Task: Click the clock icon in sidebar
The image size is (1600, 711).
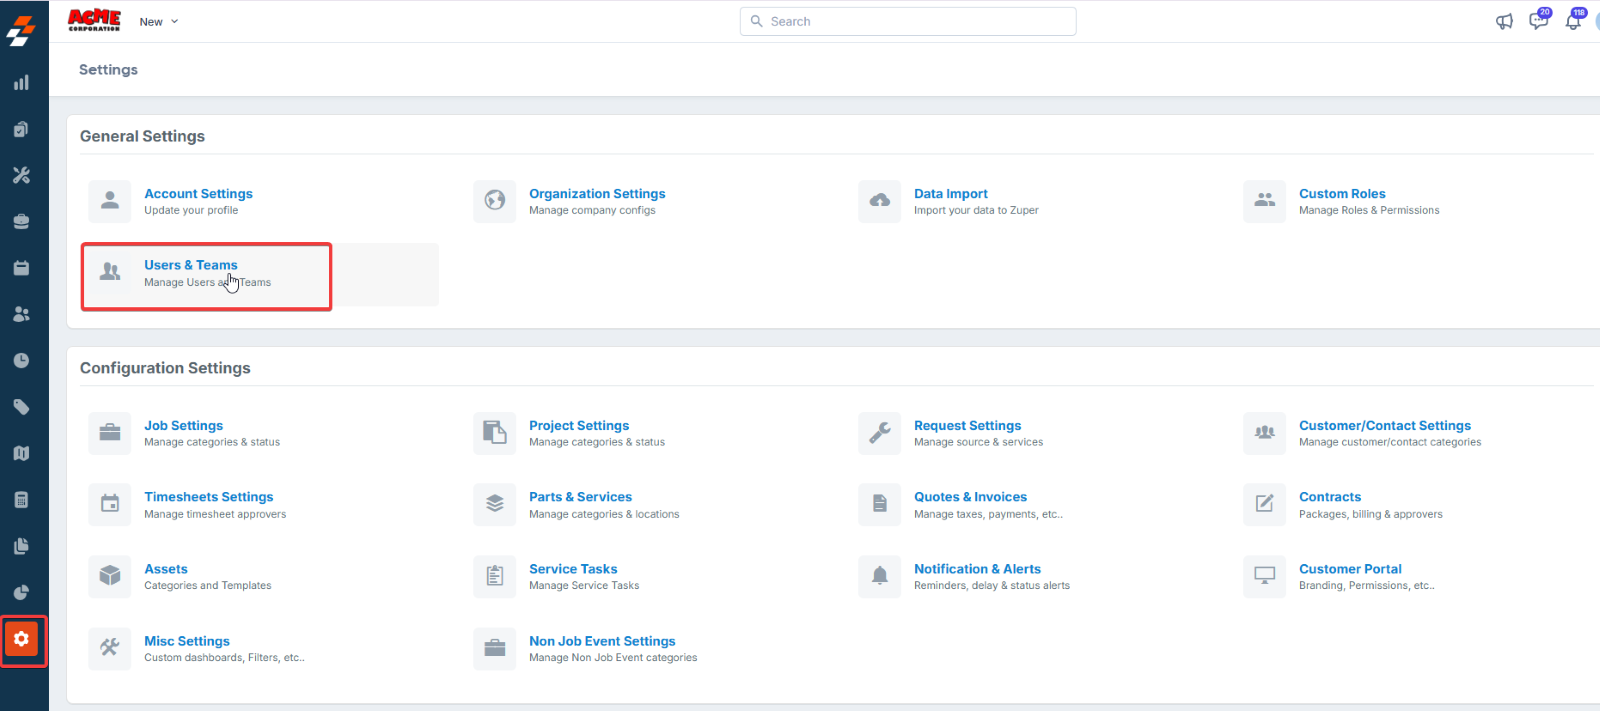Action: (x=21, y=361)
